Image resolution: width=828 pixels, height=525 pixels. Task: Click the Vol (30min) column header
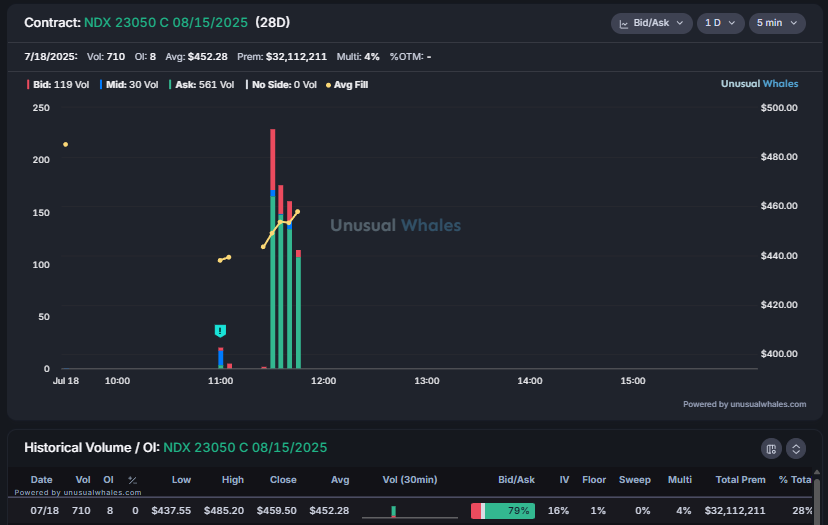[x=410, y=480]
